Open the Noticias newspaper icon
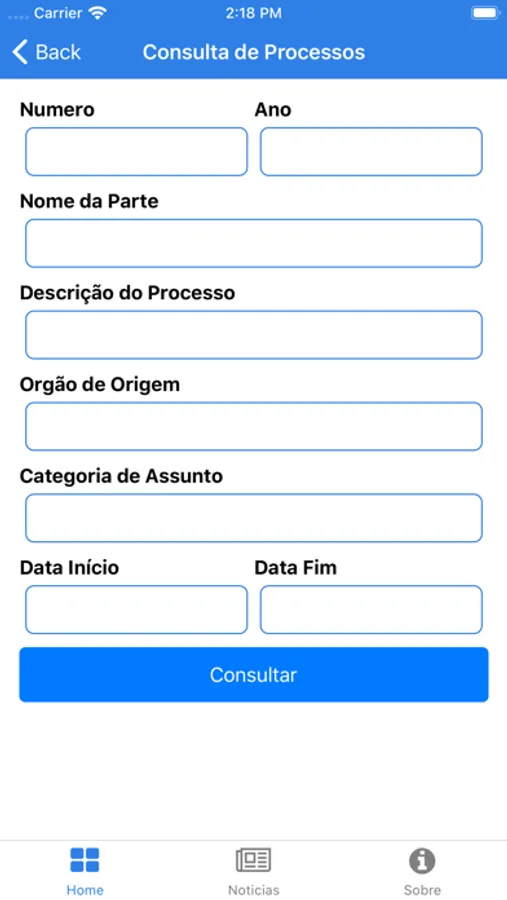This screenshot has height=900, width=507. [x=253, y=860]
